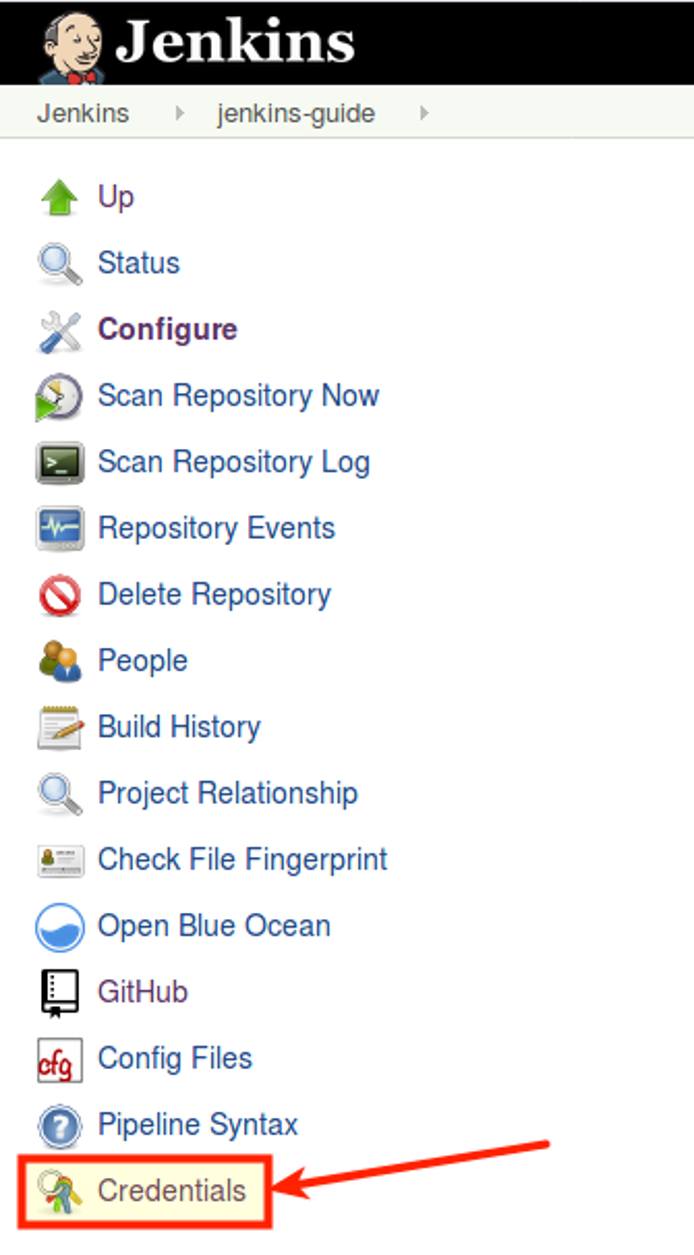Click the Check File Fingerprint card icon
The image size is (694, 1255).
pos(62,859)
